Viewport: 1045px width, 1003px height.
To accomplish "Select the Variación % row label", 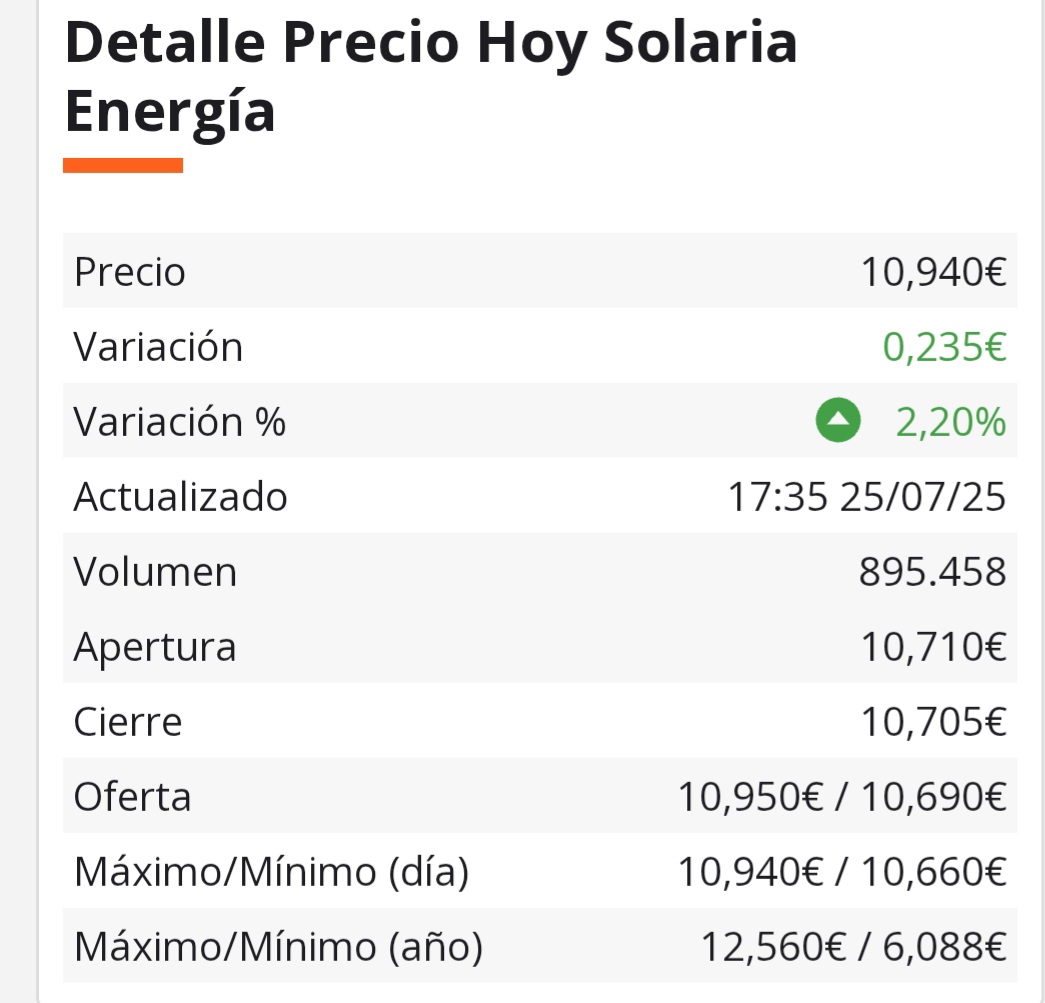I will [x=179, y=422].
